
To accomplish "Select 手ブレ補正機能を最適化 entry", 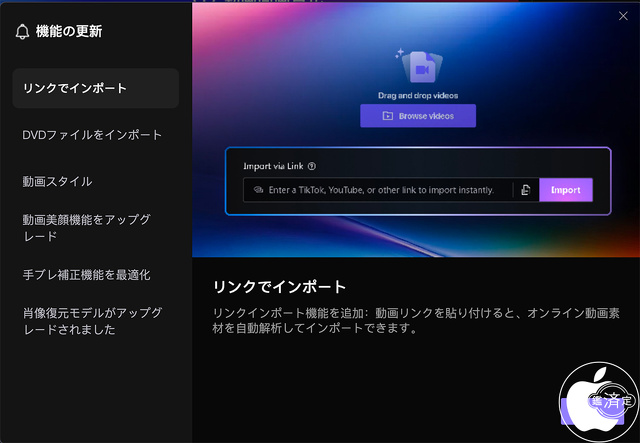I will [x=87, y=275].
